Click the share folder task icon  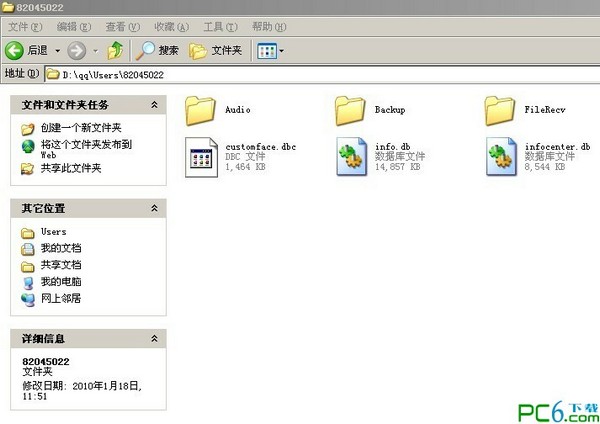[28, 169]
